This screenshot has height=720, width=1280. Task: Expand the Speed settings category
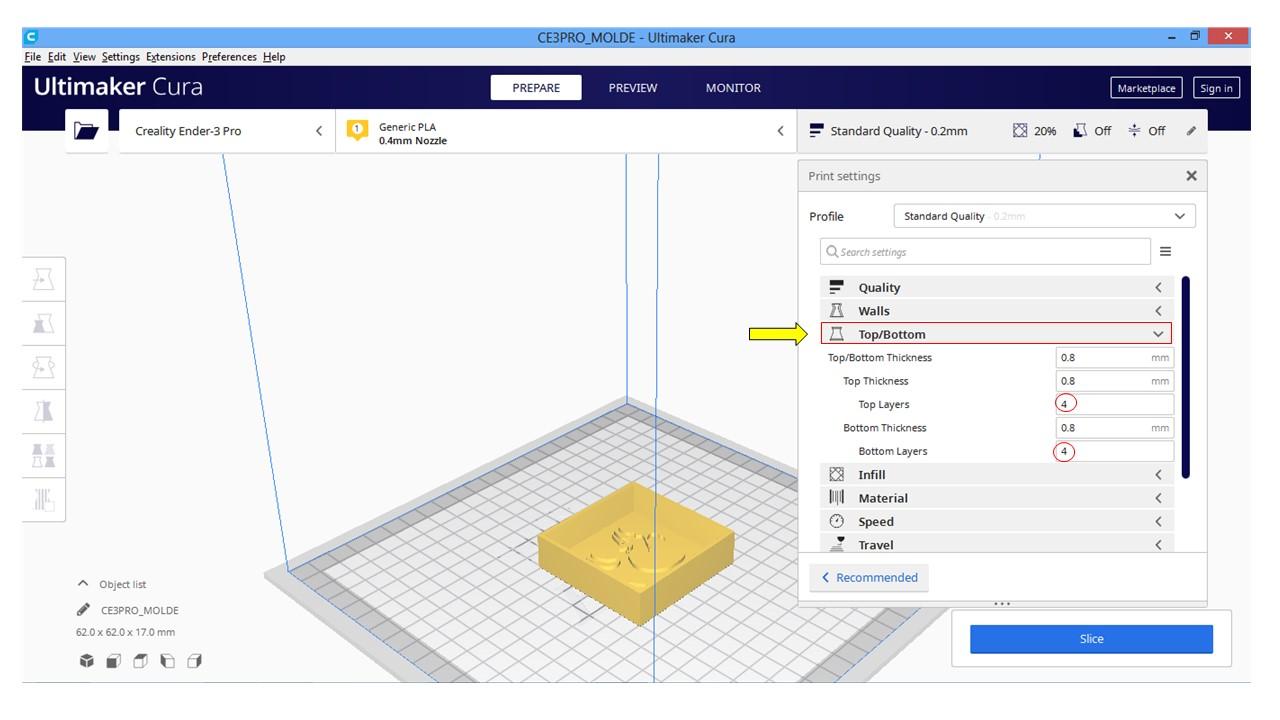click(x=996, y=521)
